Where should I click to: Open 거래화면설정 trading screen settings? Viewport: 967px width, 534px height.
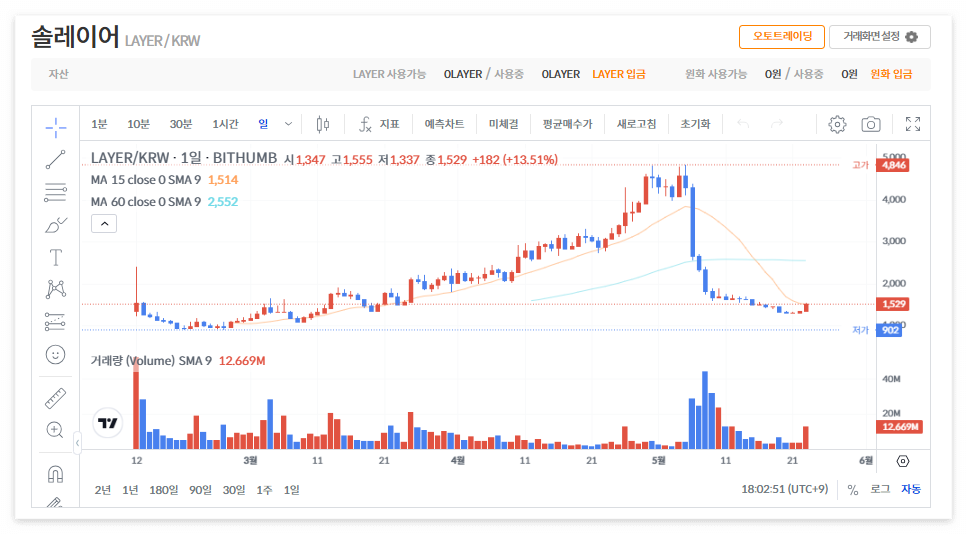click(880, 37)
